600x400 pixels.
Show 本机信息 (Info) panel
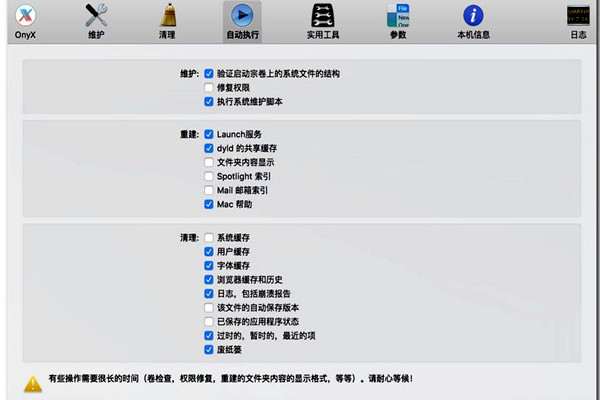point(472,16)
